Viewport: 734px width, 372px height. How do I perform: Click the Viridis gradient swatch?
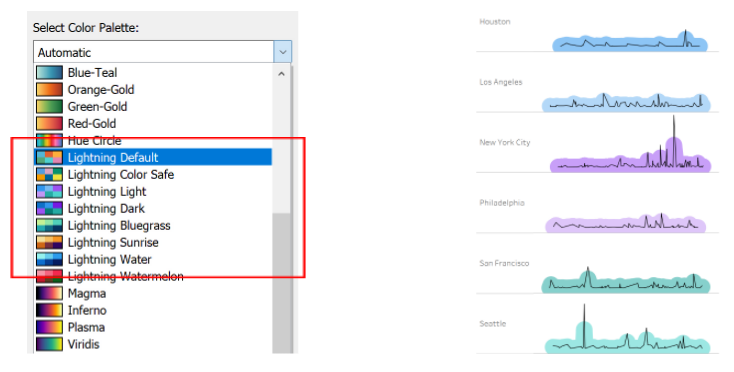tap(49, 344)
